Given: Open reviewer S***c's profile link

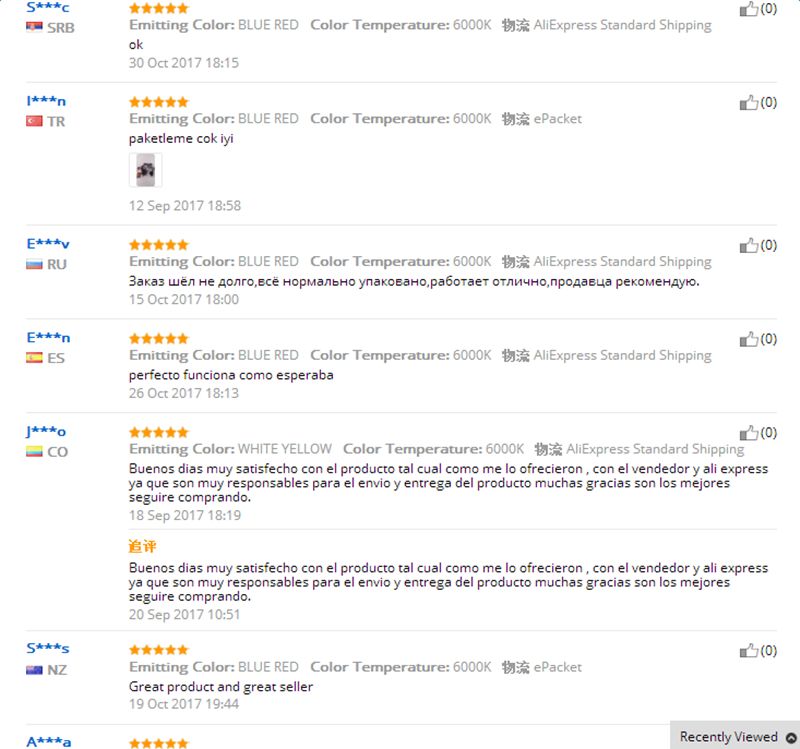Looking at the screenshot, I should [x=47, y=8].
